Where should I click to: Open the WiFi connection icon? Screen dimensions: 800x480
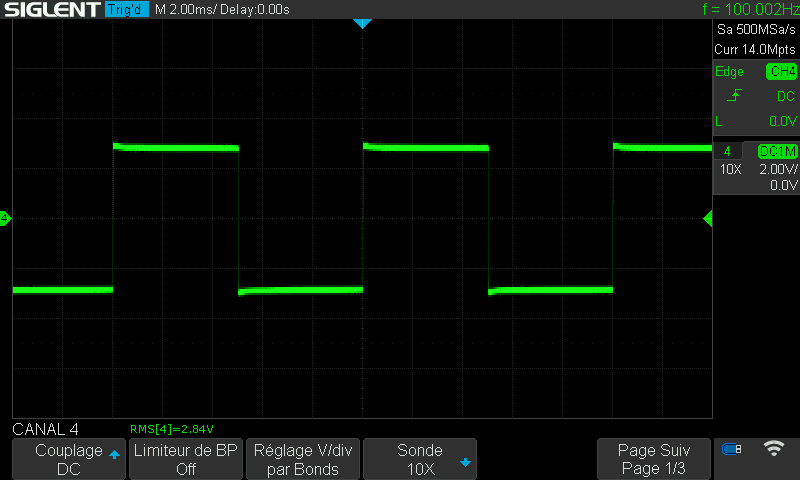click(x=773, y=449)
